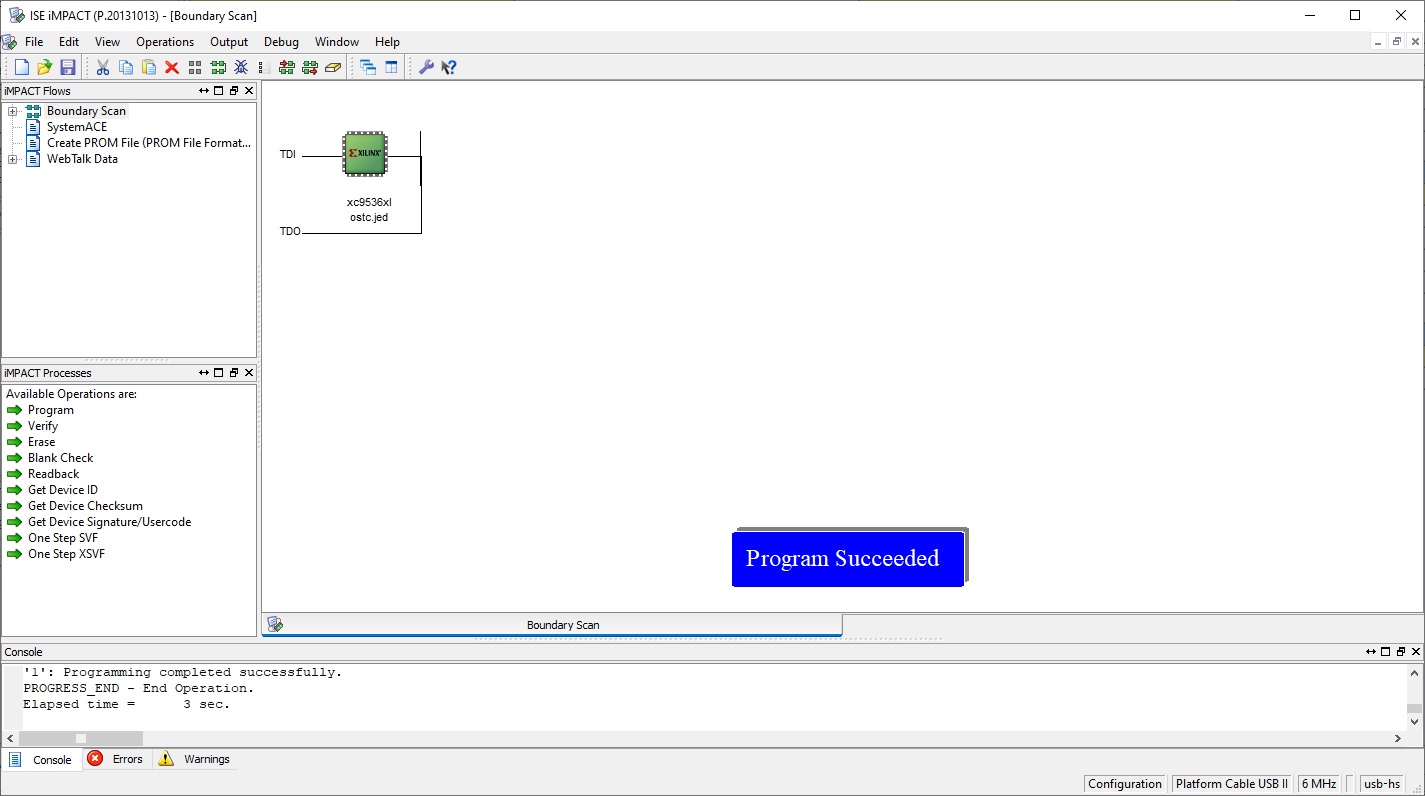Run One Step XSVF operation
This screenshot has height=796, width=1425.
(66, 554)
